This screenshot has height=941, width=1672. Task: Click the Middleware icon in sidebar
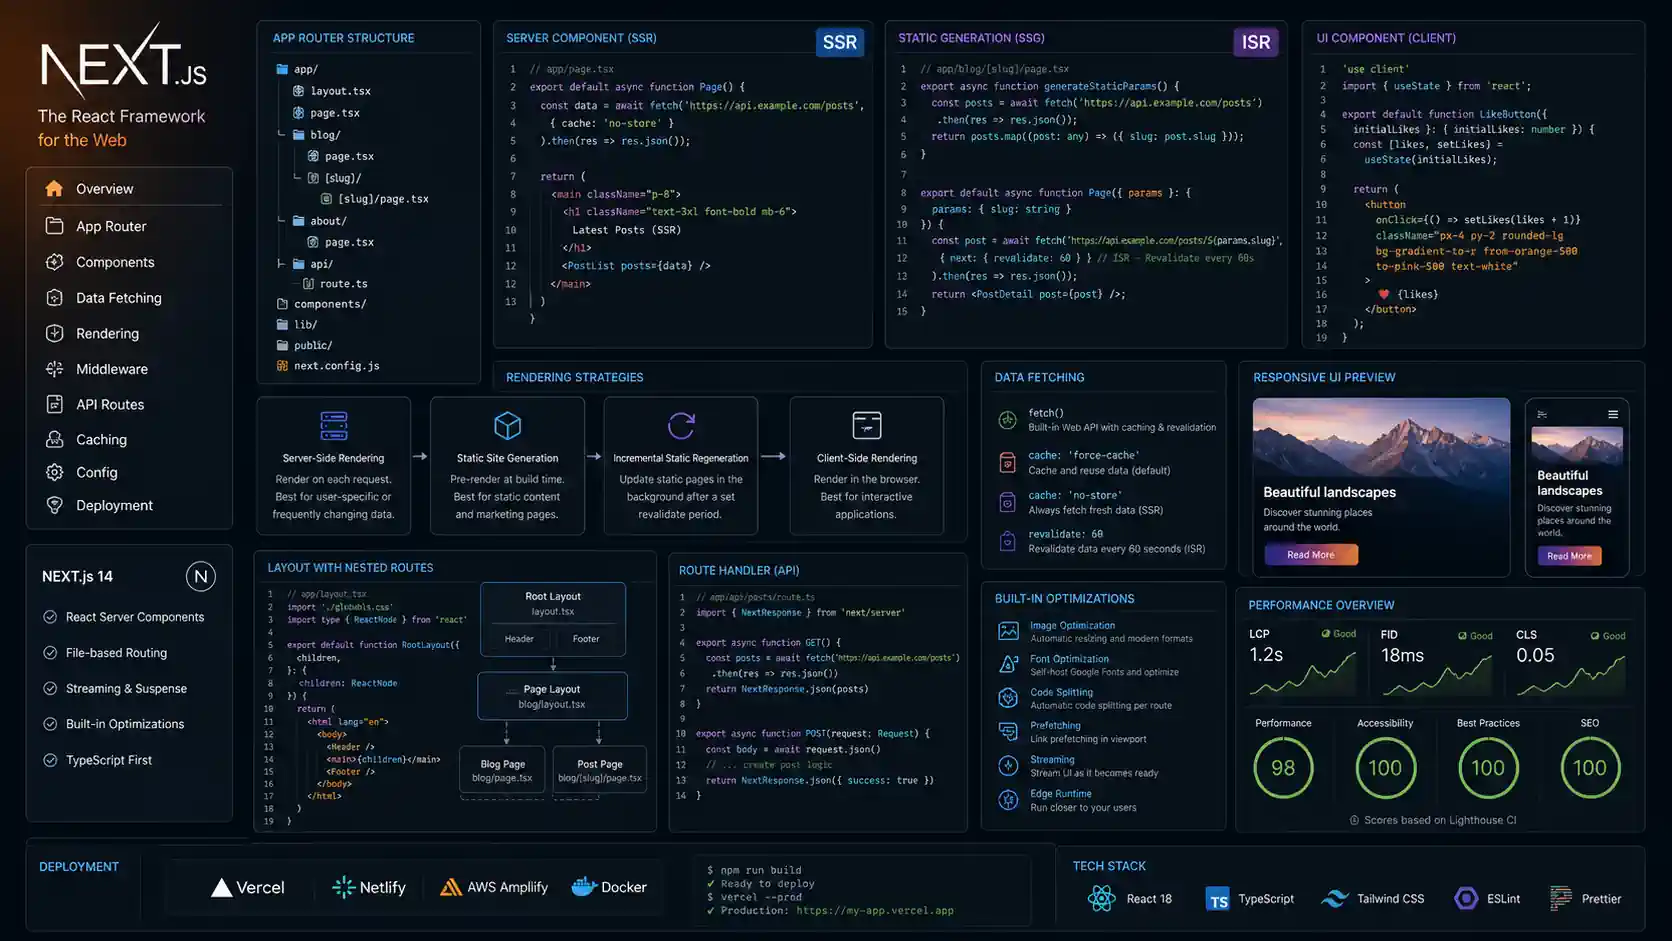[54, 369]
